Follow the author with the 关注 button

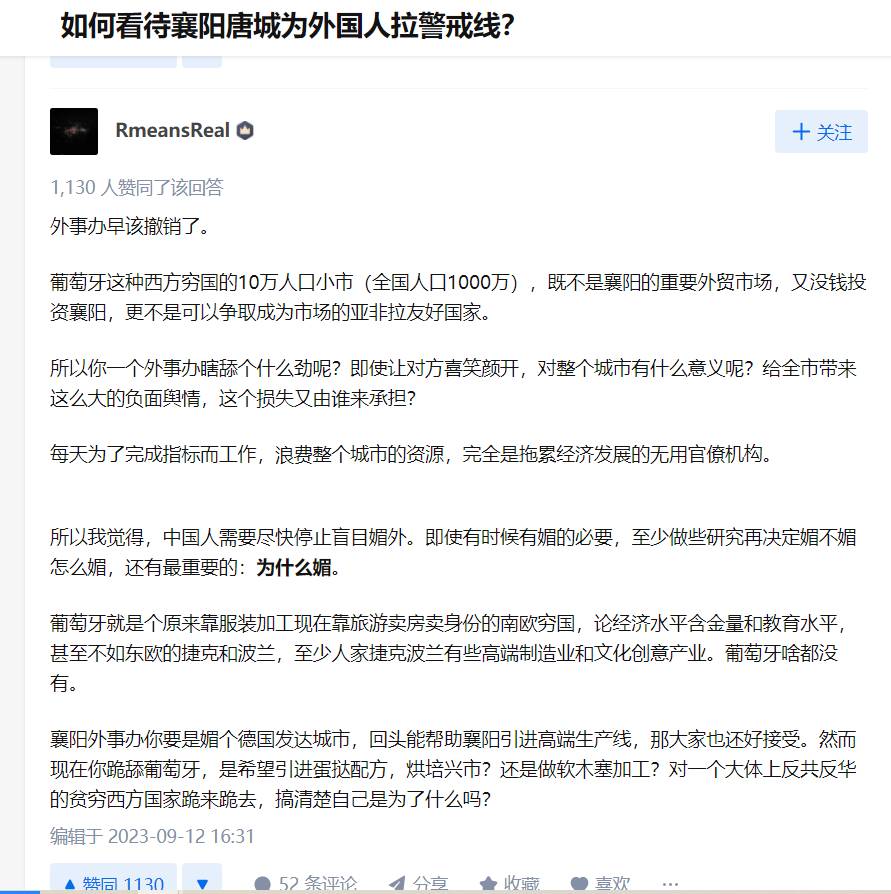pos(821,132)
